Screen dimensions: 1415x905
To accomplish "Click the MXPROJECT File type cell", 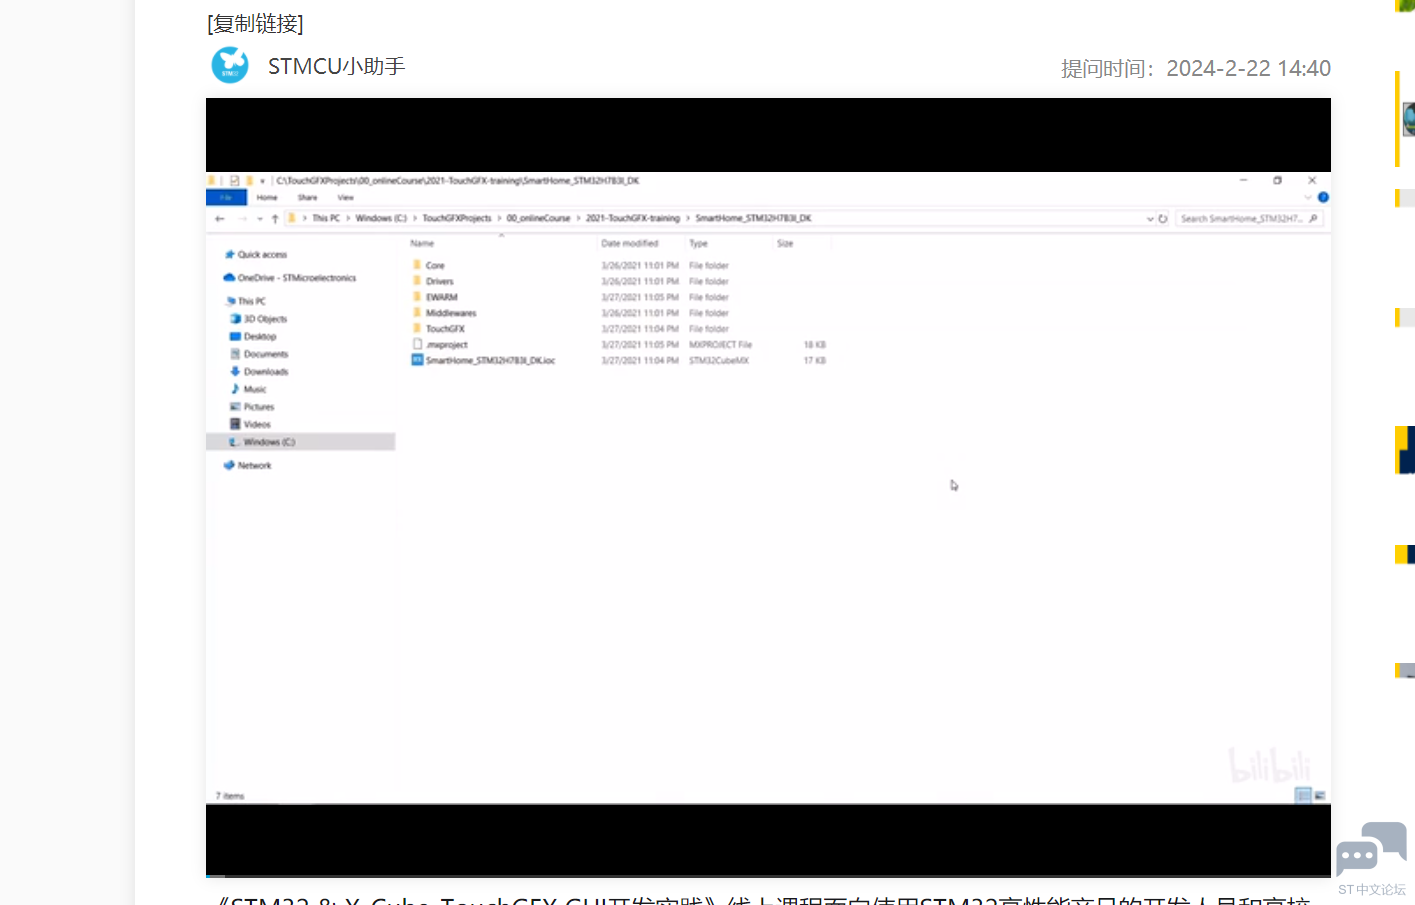I will [720, 345].
